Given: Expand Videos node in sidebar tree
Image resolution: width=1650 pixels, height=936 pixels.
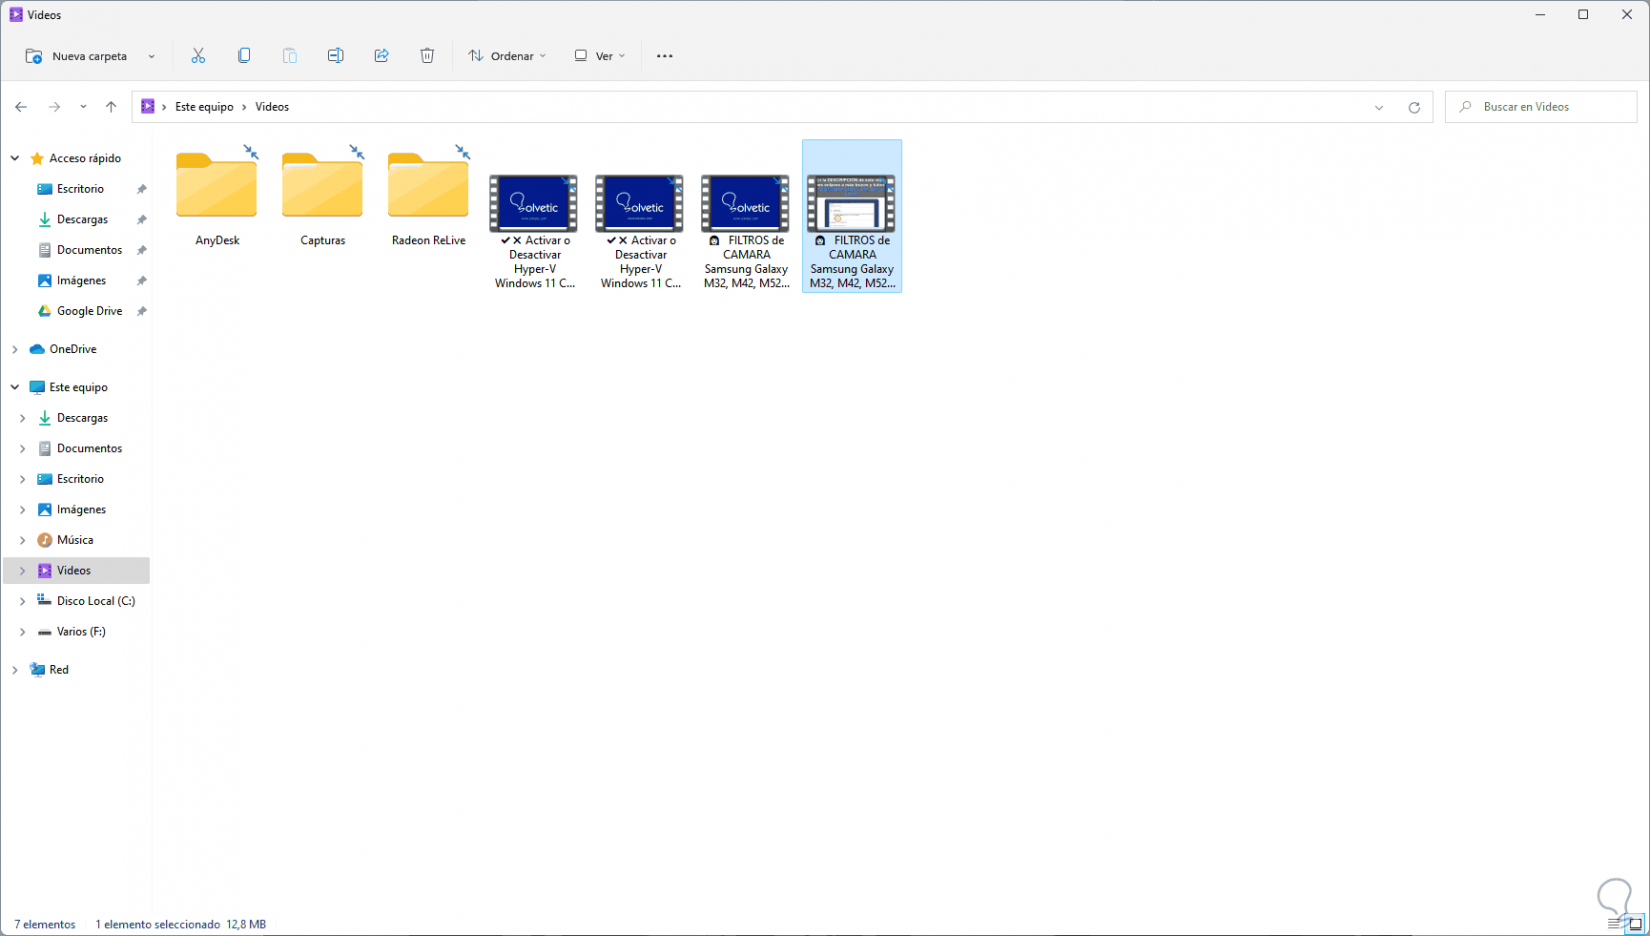Looking at the screenshot, I should coord(22,571).
